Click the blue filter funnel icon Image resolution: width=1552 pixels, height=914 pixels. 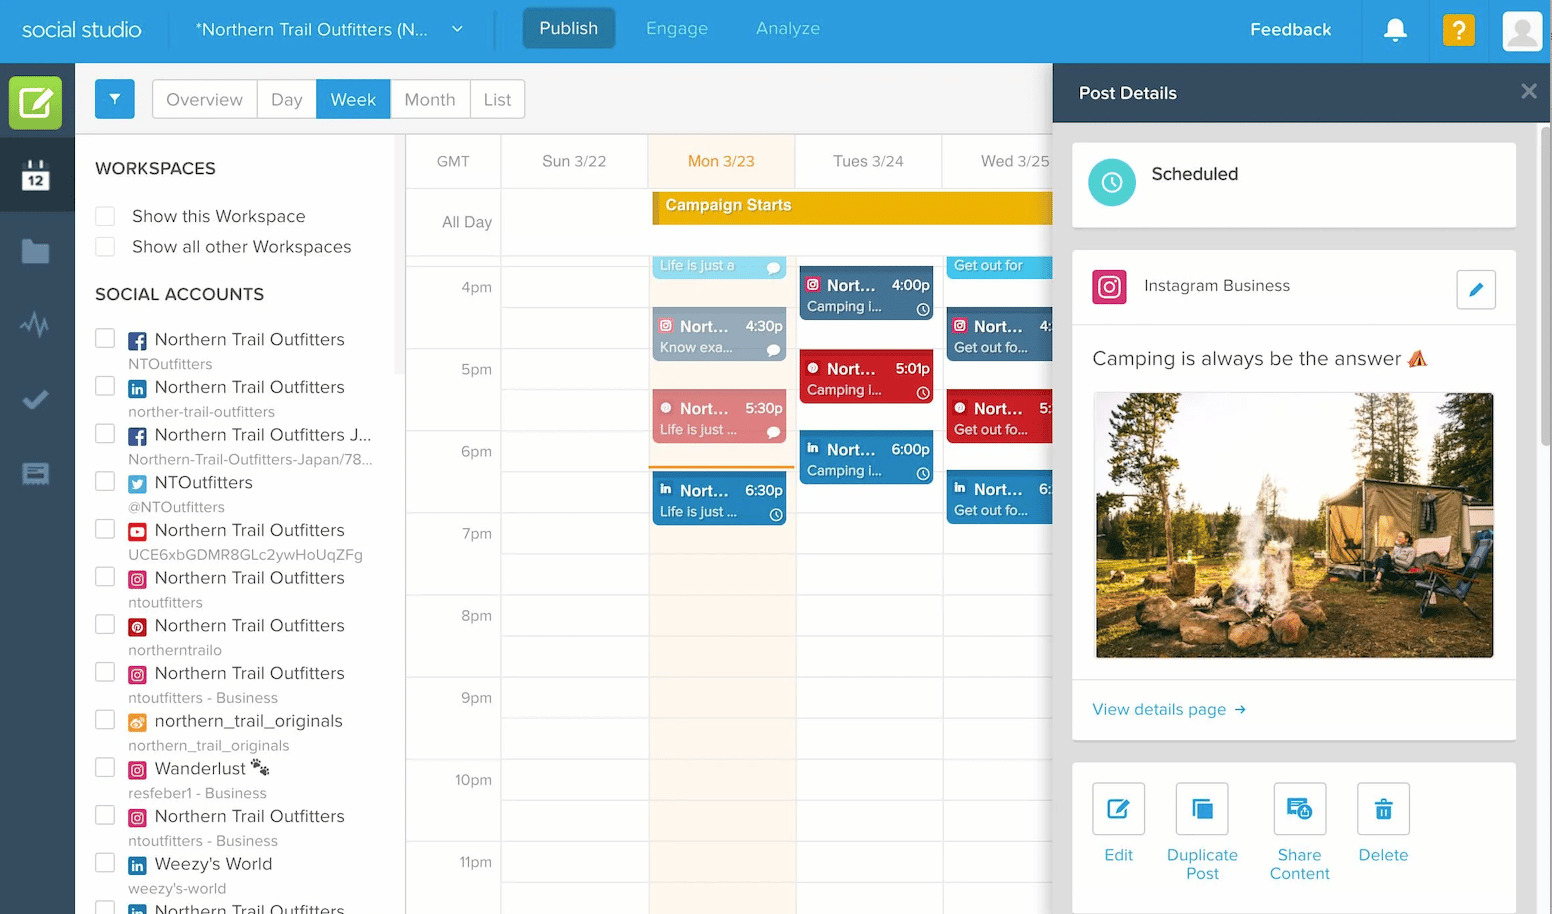(x=114, y=99)
